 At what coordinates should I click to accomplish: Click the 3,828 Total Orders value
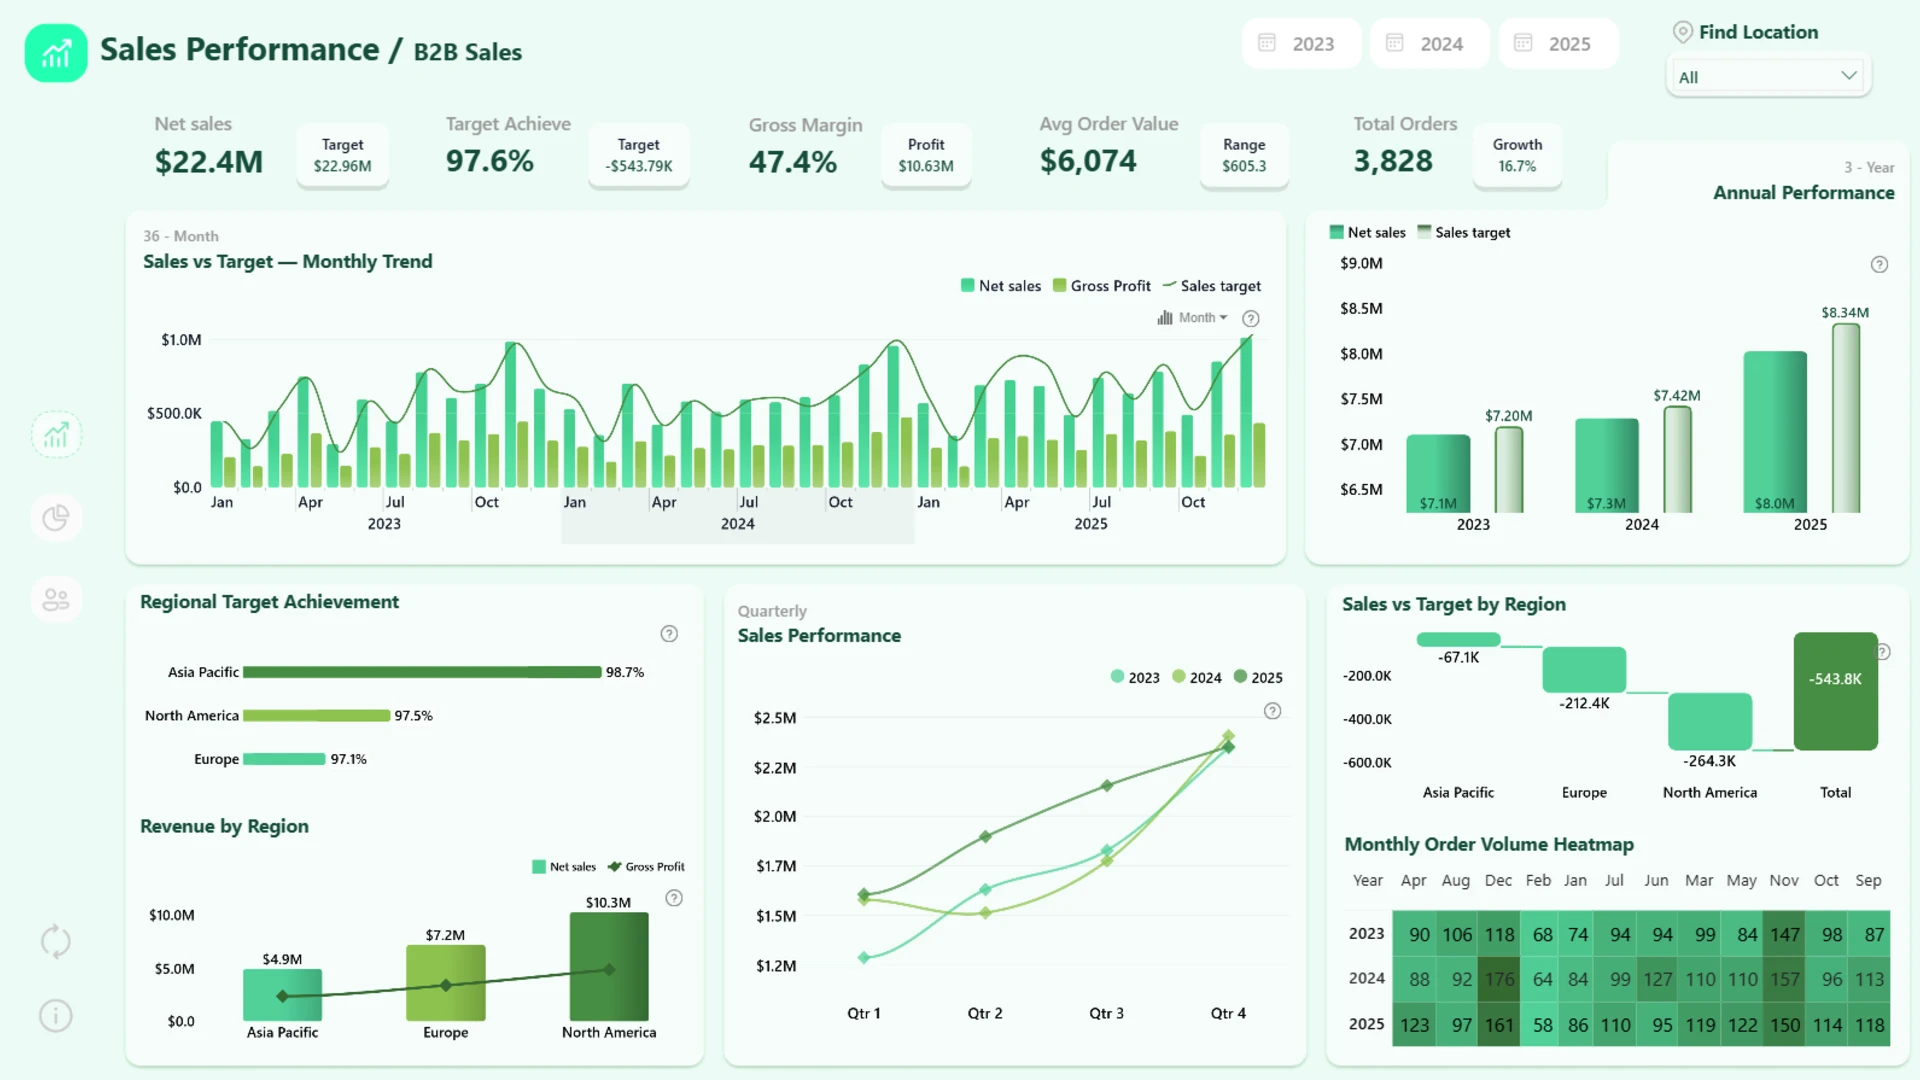[1393, 160]
